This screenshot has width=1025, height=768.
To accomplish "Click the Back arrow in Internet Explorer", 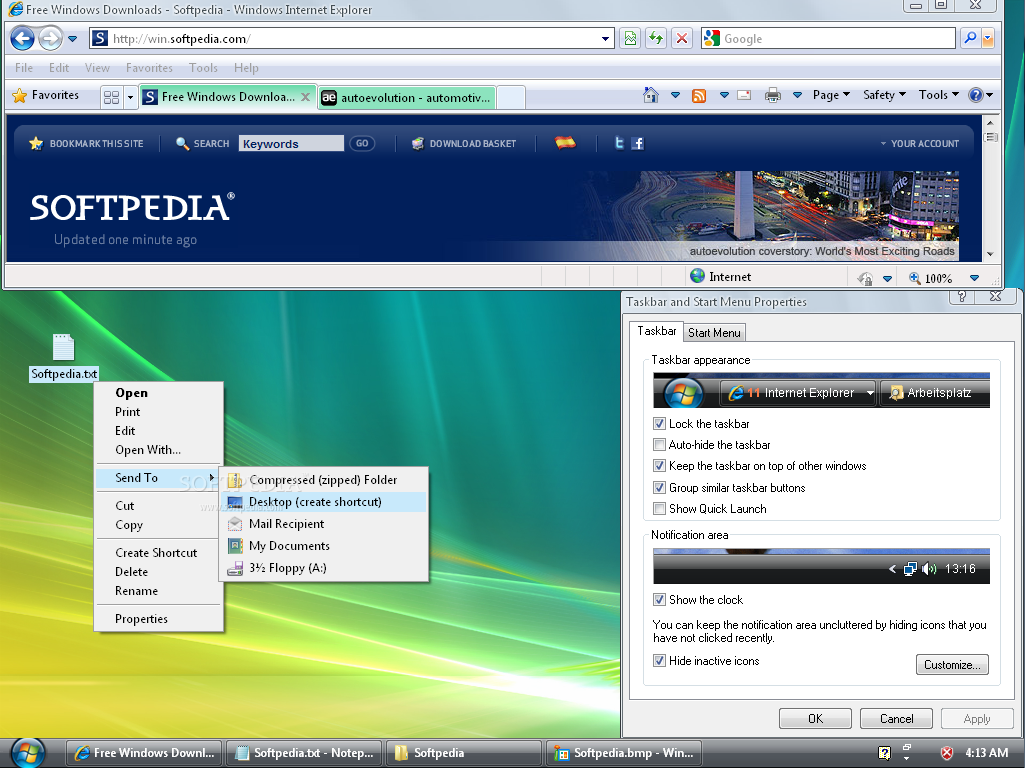I will coord(23,39).
